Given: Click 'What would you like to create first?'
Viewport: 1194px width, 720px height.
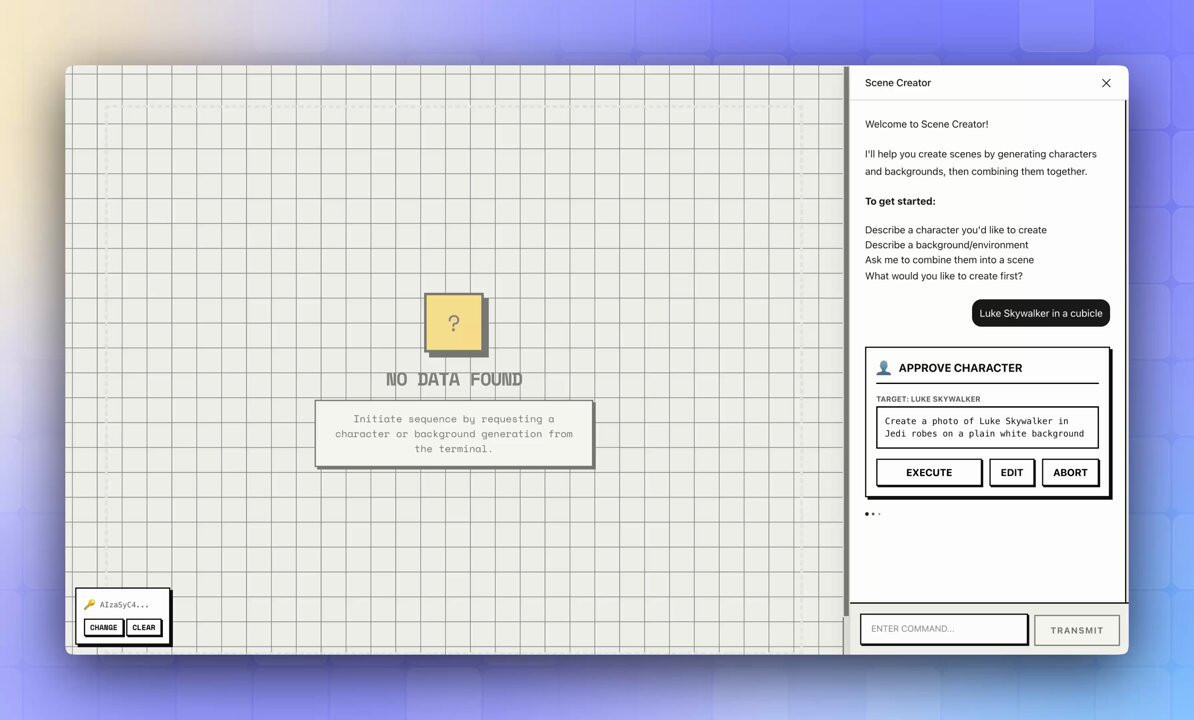Looking at the screenshot, I should point(943,276).
